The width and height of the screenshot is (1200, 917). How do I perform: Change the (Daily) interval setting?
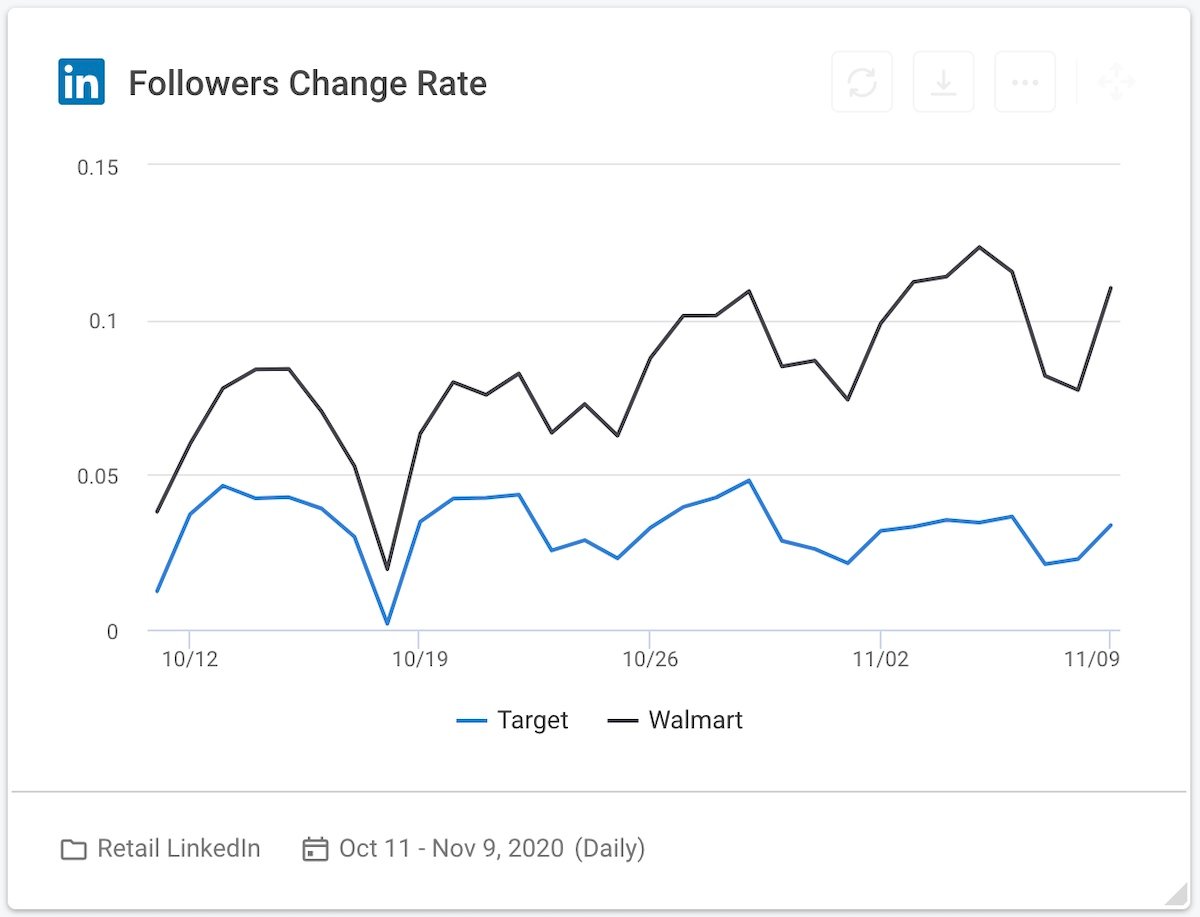click(x=609, y=849)
